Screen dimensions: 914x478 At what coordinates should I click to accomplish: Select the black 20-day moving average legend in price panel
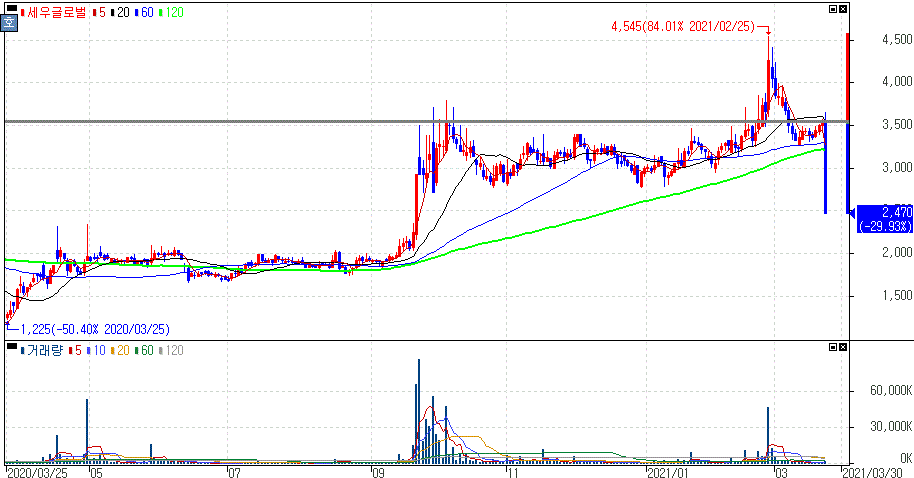tap(119, 12)
